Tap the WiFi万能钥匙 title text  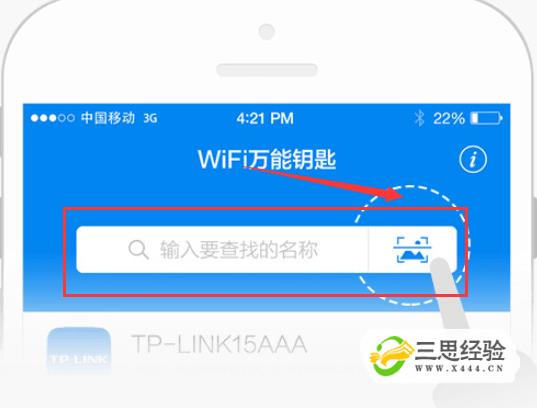tap(267, 159)
